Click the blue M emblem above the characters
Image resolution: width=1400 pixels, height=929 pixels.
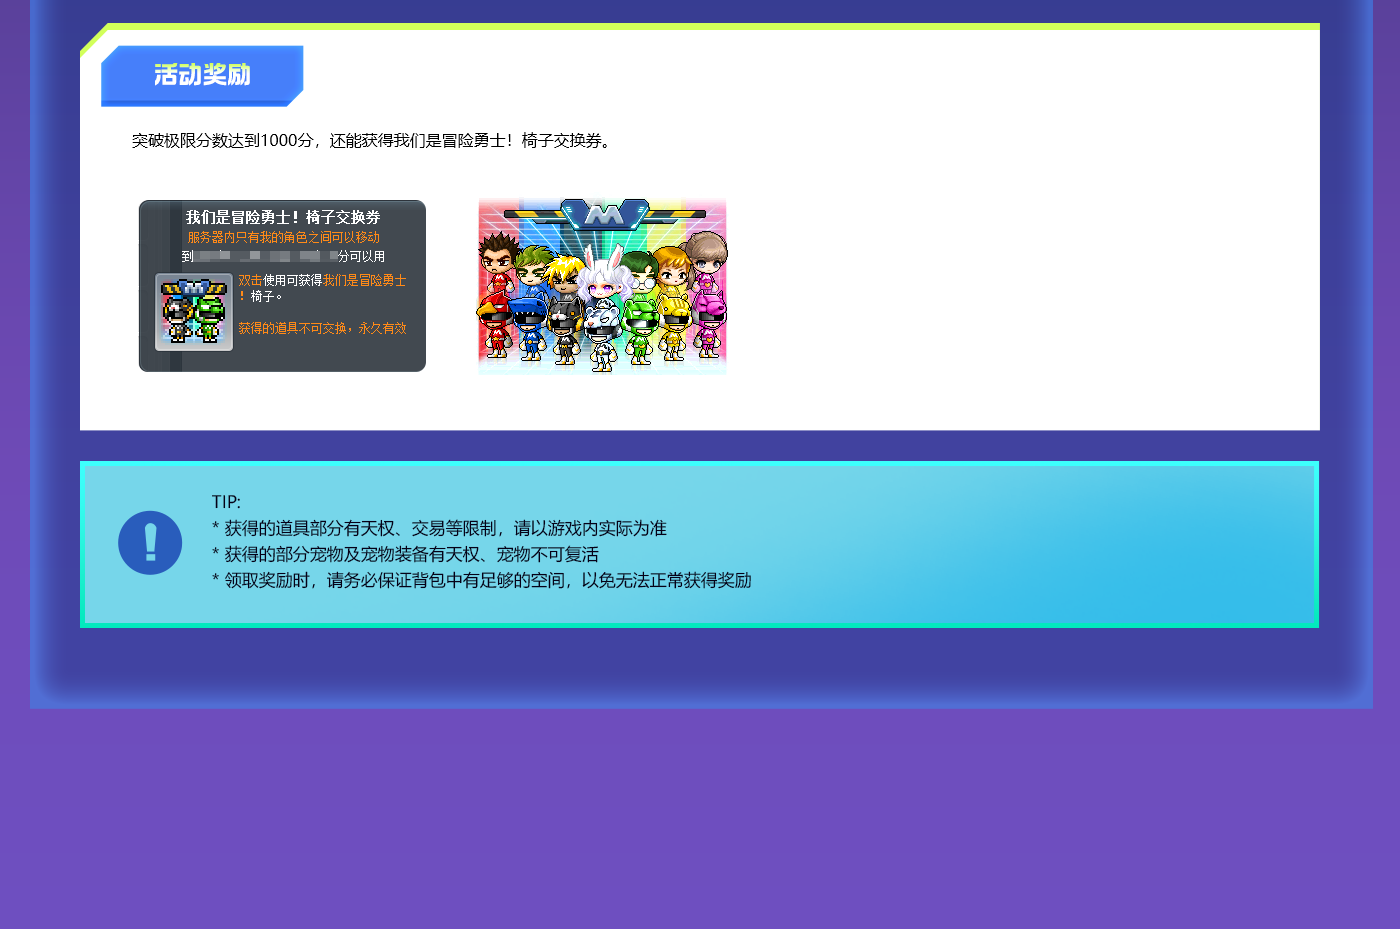(x=604, y=214)
